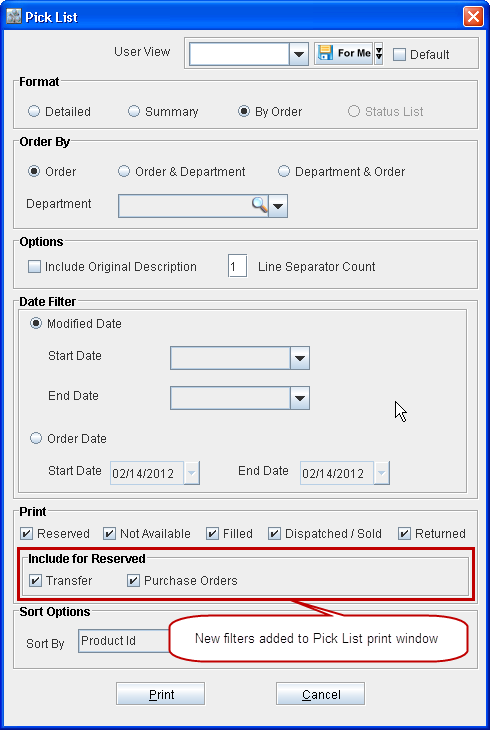Click the Department search magnifier icon
The image size is (490, 730).
[x=259, y=205]
